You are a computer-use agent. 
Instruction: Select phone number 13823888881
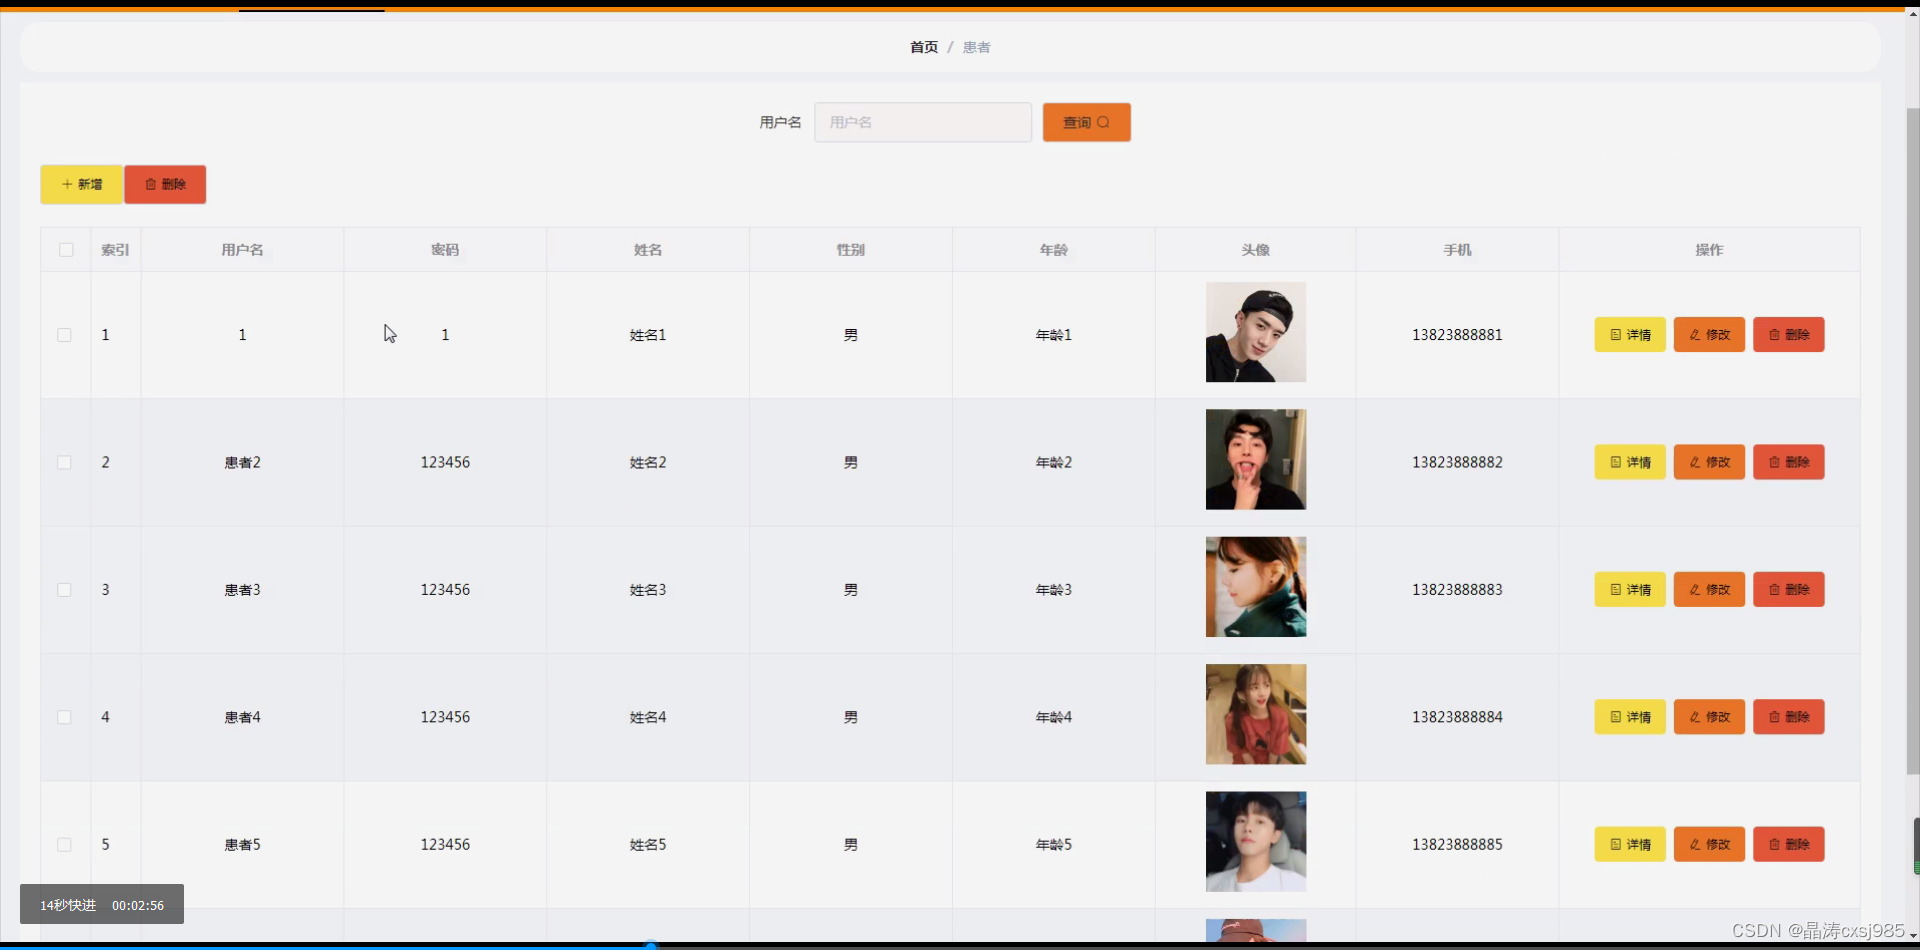1457,335
